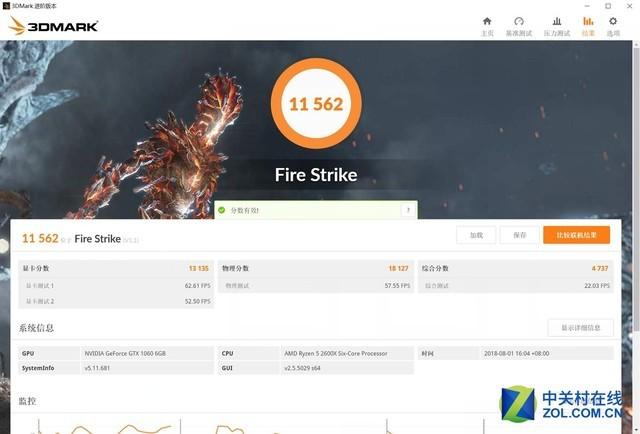Click the combined score 4 737 value

pos(600,268)
